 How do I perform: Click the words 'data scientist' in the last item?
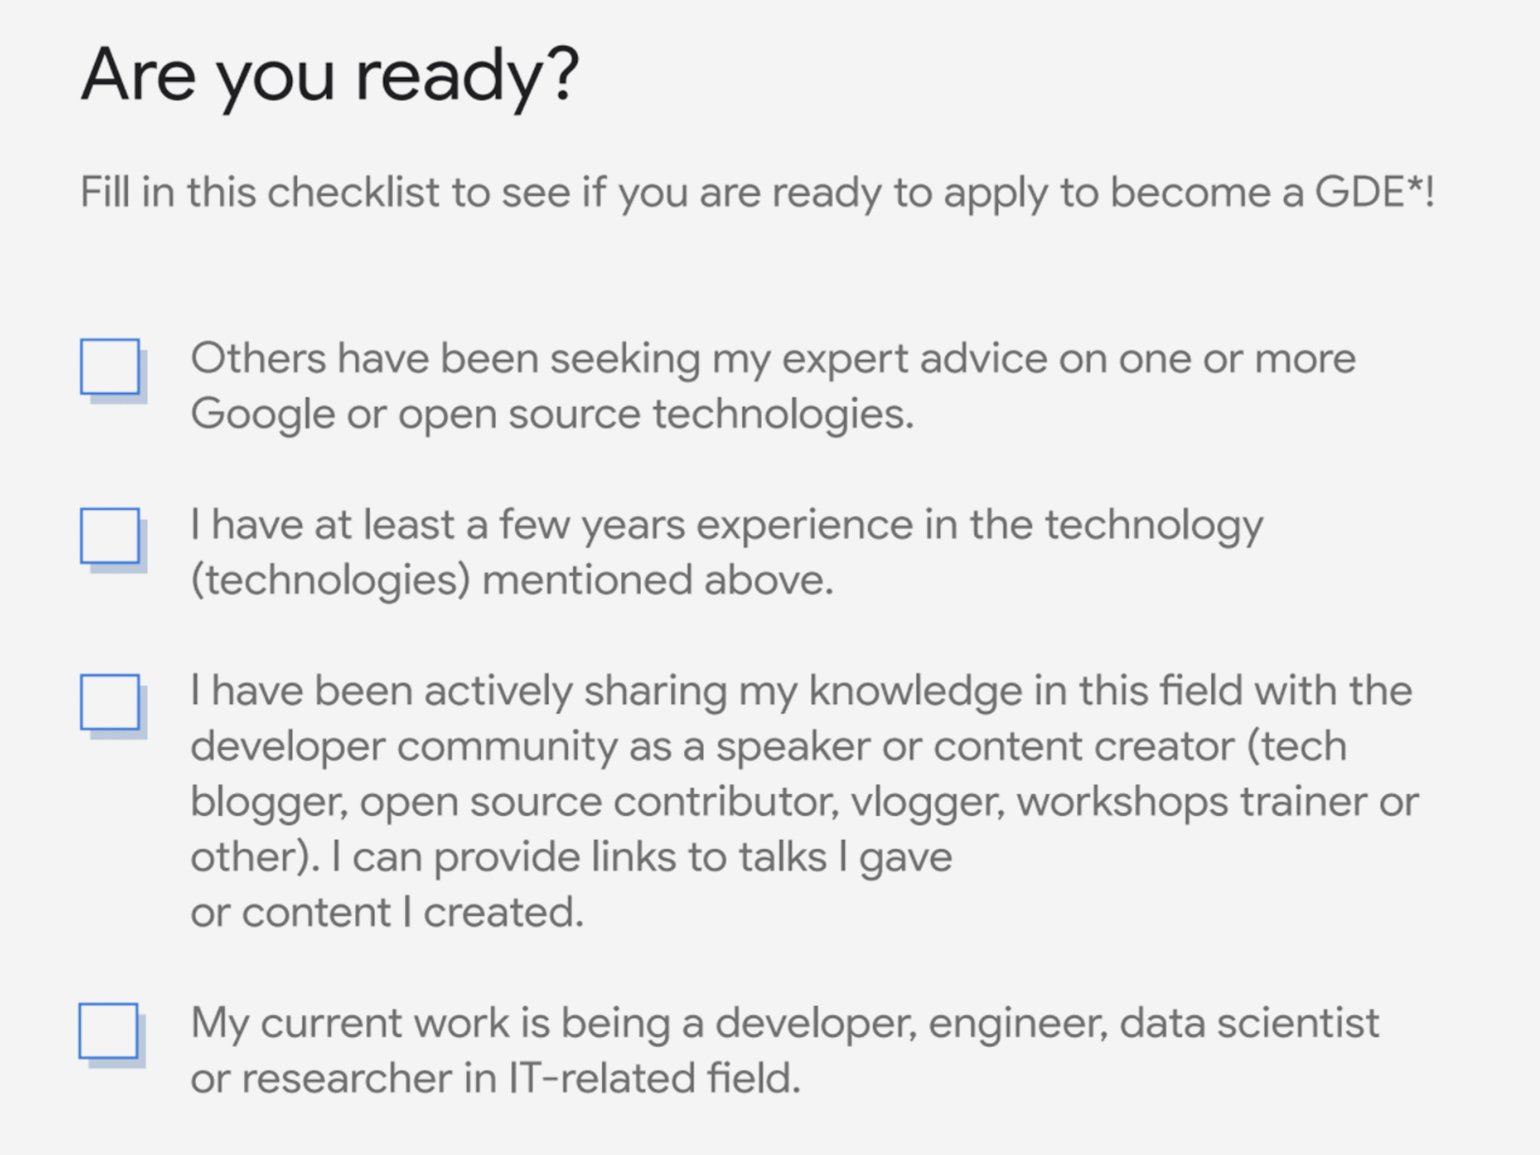[x=1249, y=1023]
